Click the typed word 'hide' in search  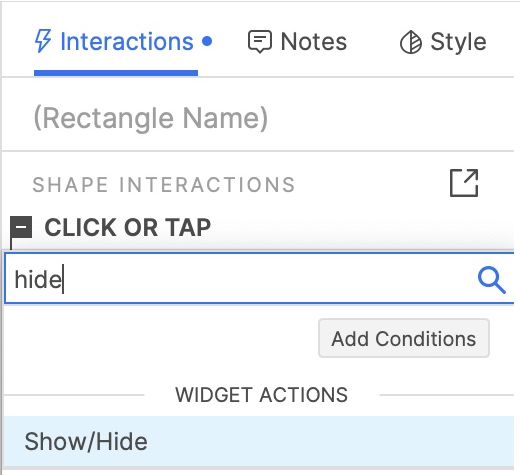coord(38,279)
